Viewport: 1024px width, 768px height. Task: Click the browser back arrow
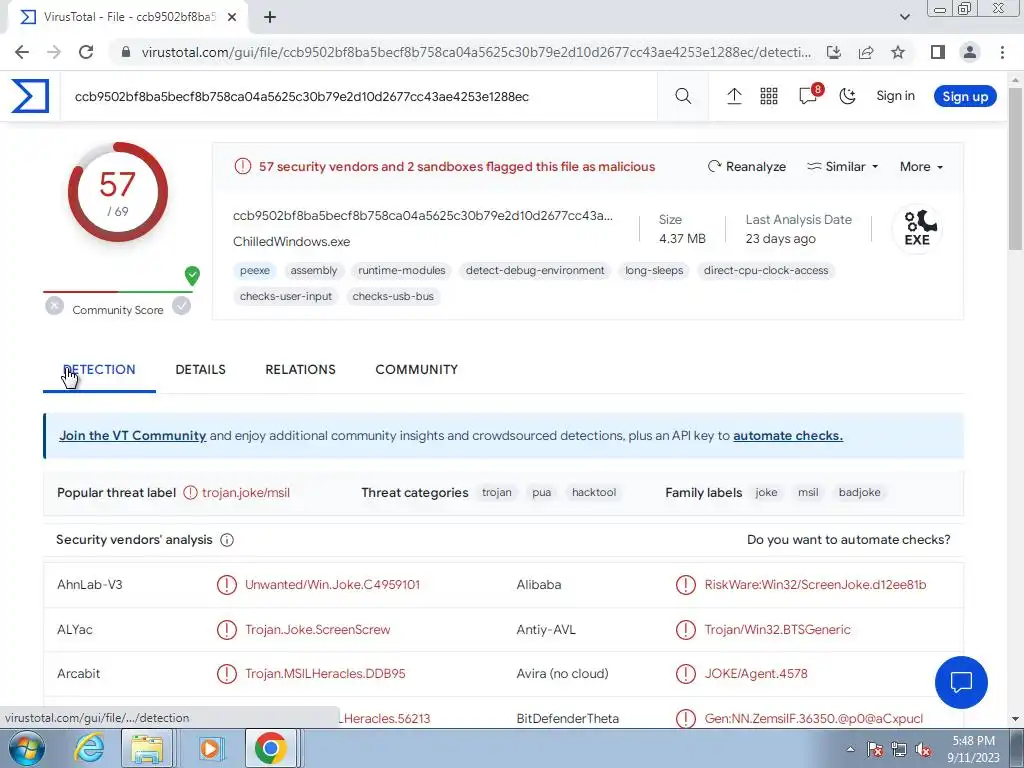22,52
